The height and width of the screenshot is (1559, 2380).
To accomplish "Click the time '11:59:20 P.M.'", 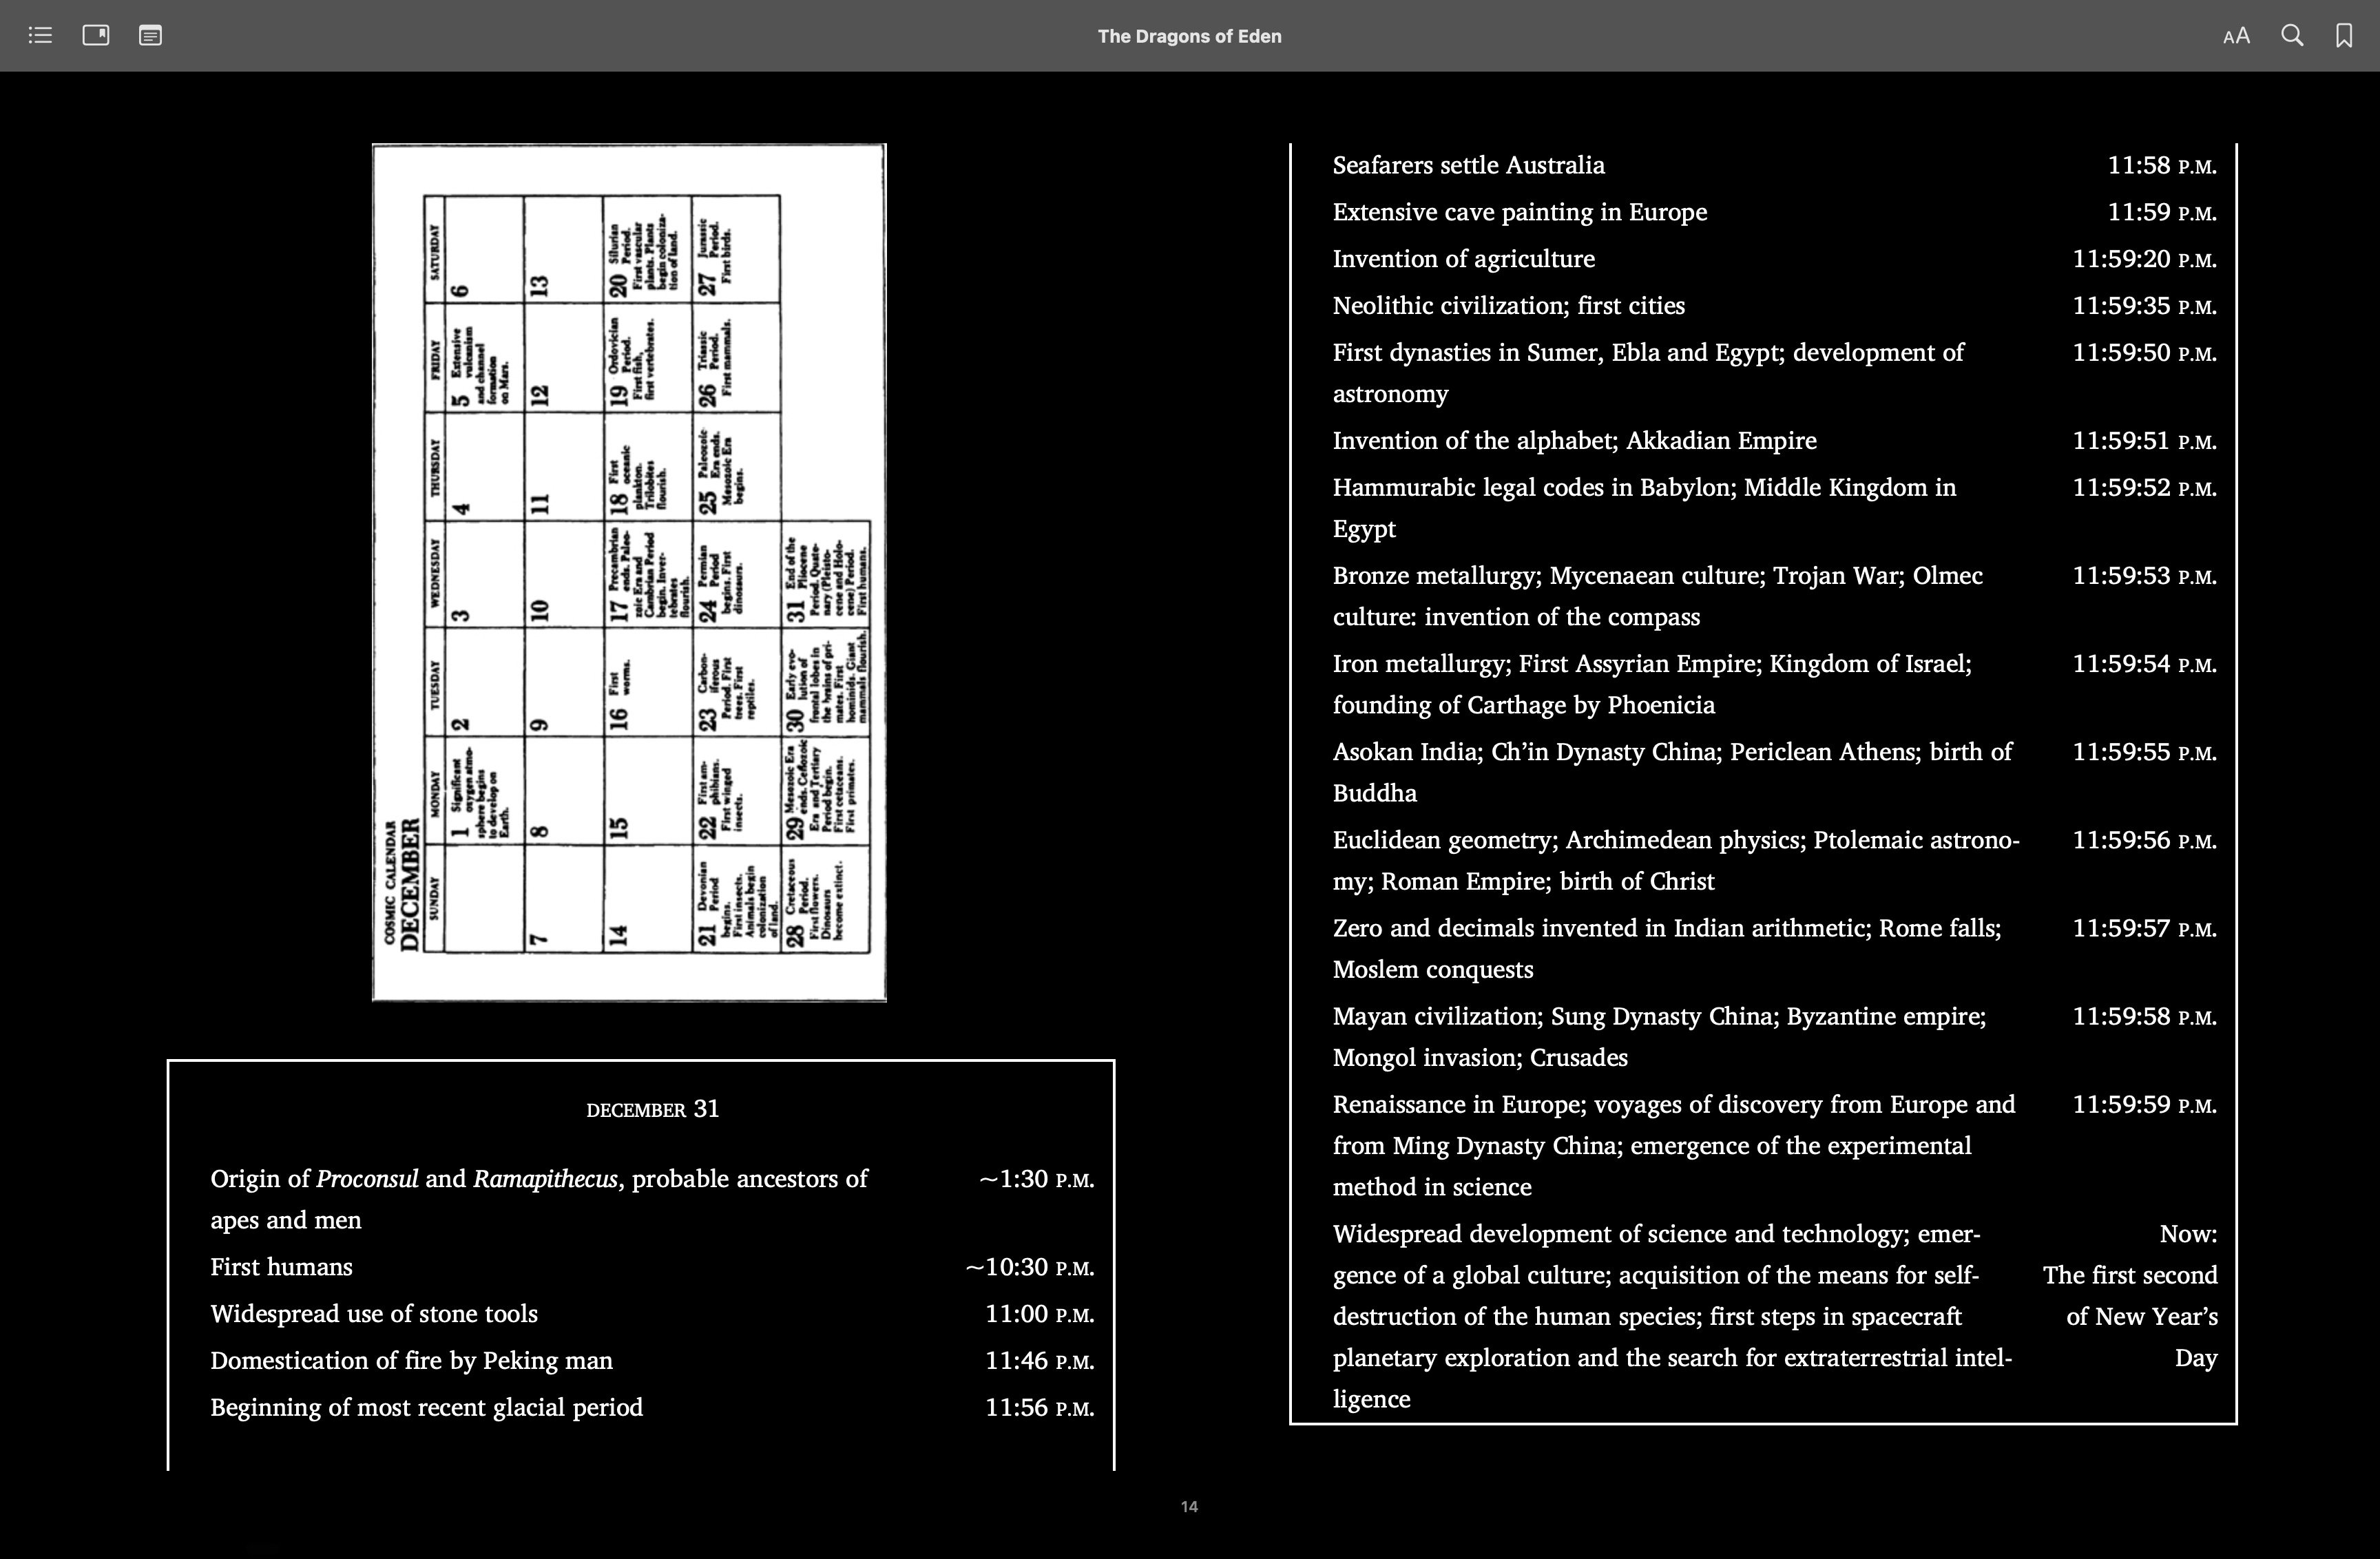I will (x=2144, y=259).
